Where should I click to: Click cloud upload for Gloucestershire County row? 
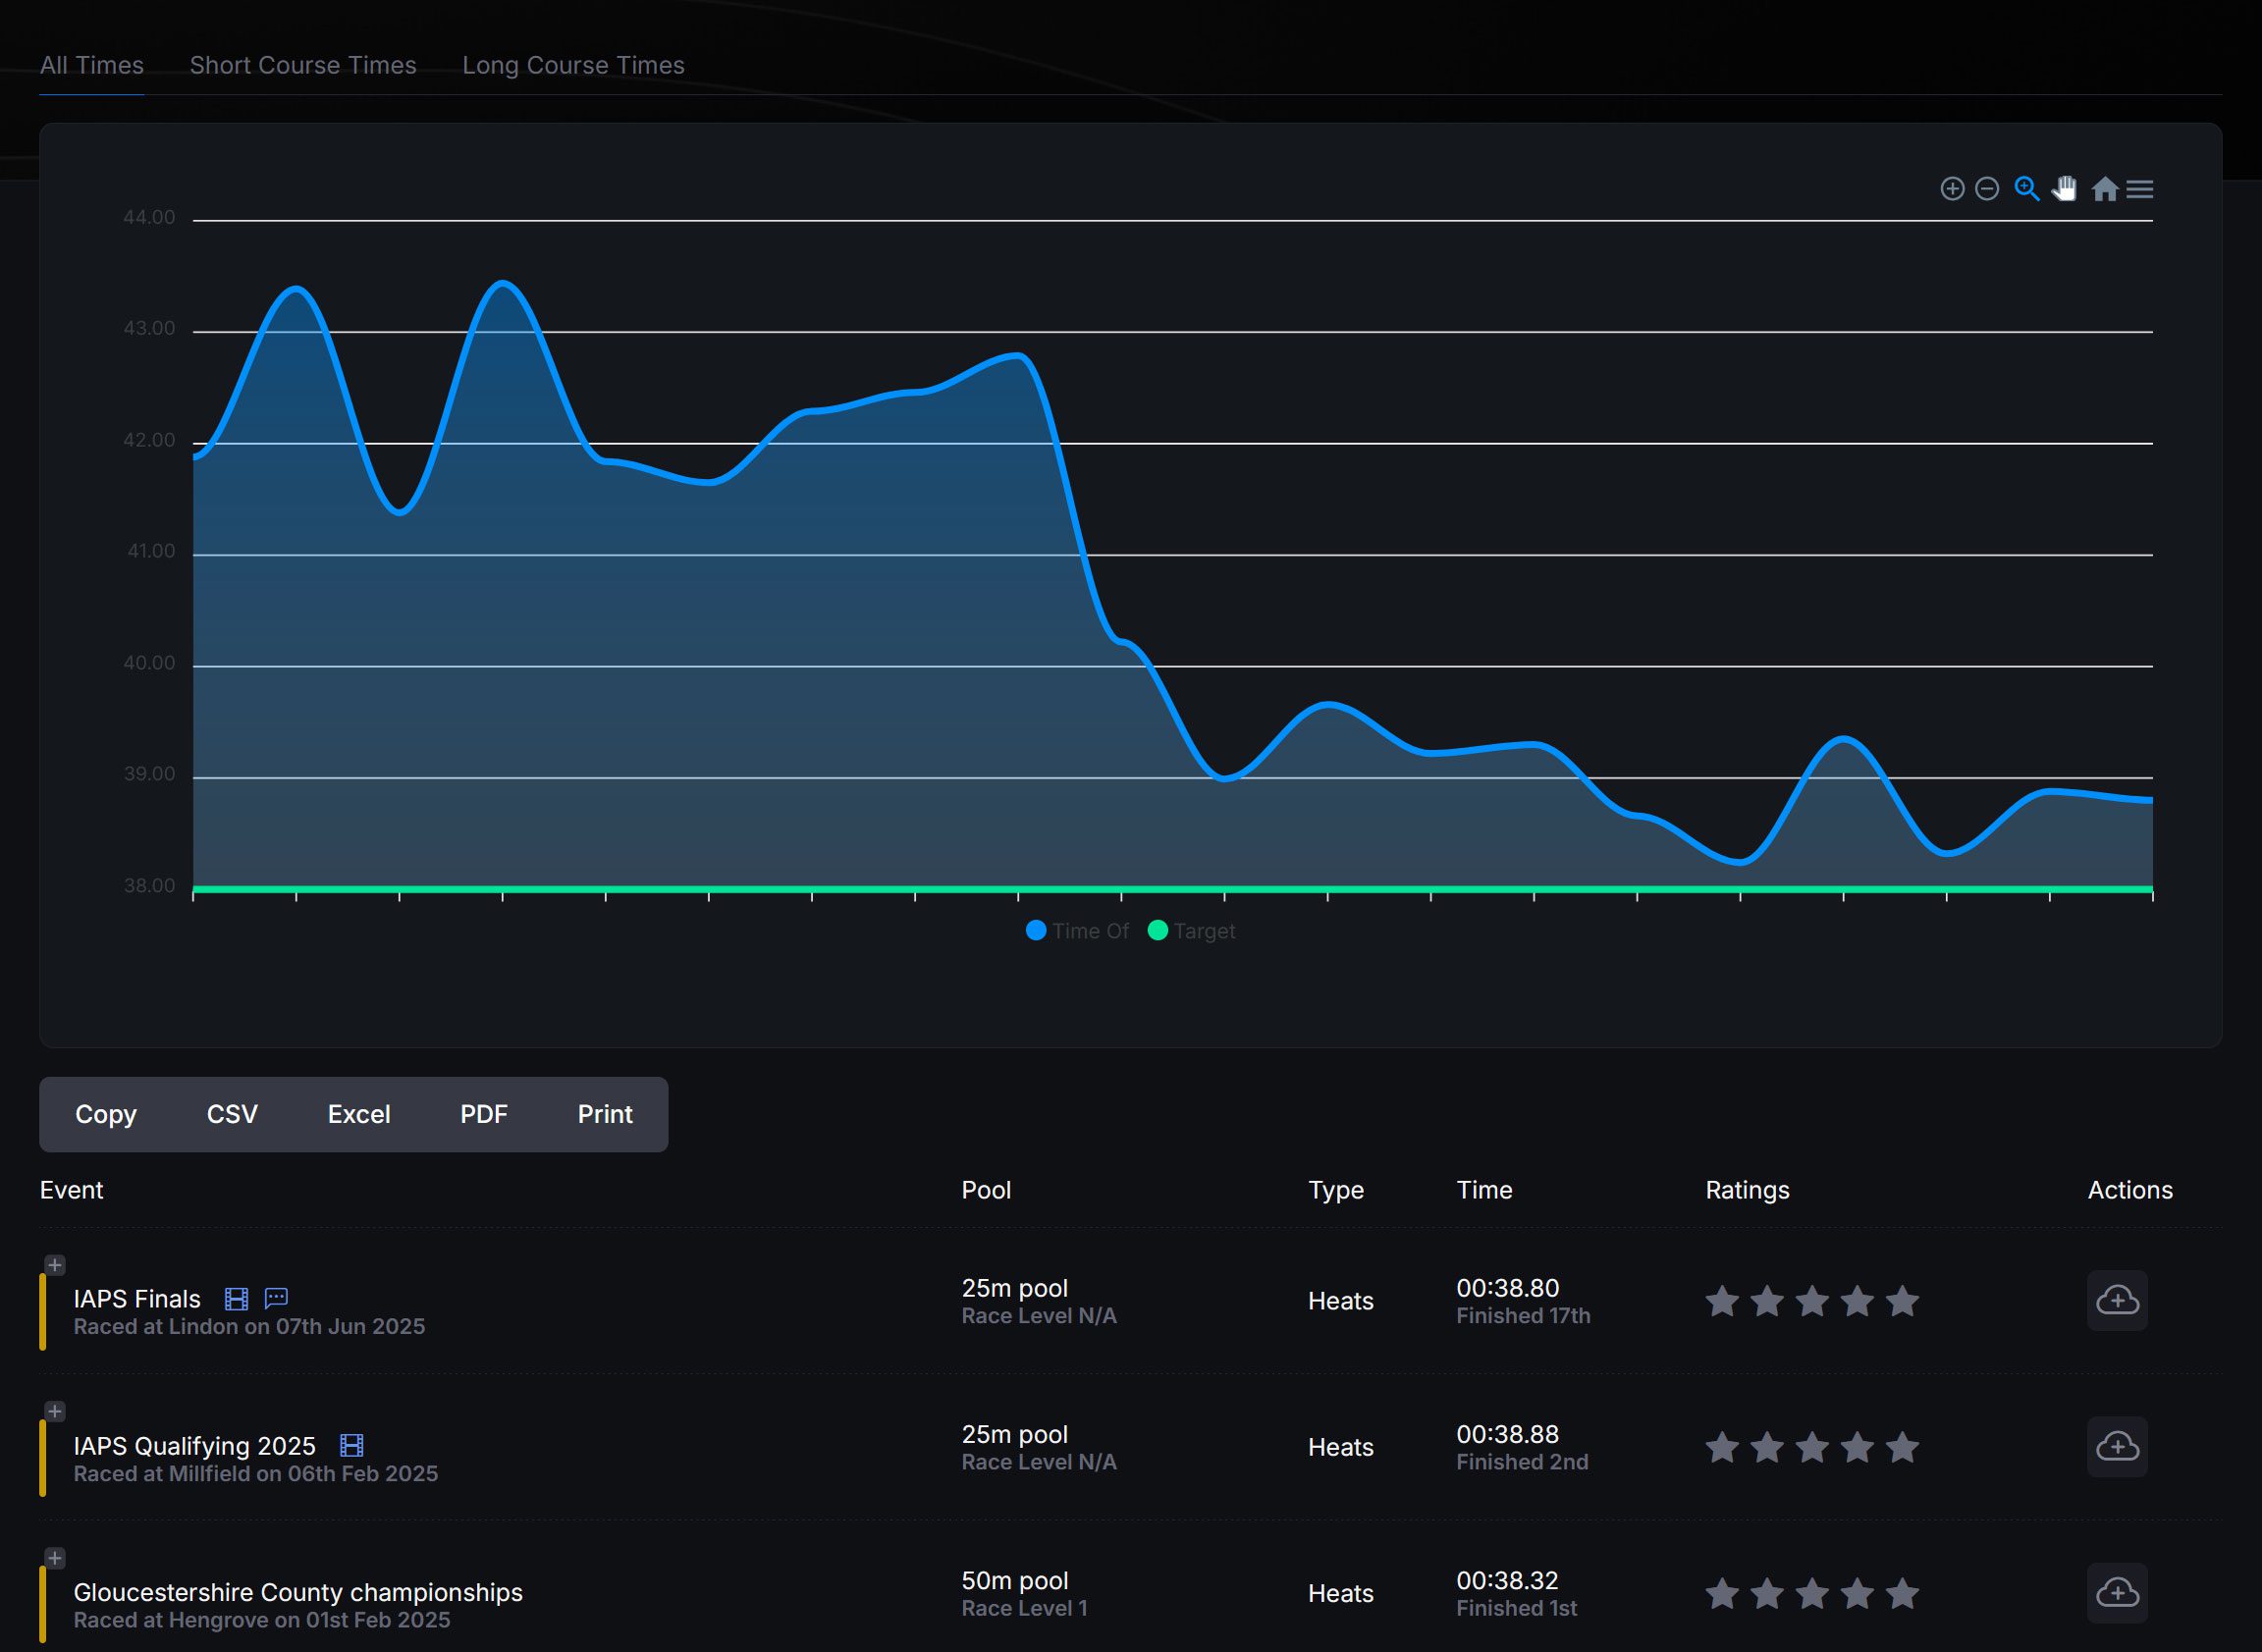(2116, 1592)
